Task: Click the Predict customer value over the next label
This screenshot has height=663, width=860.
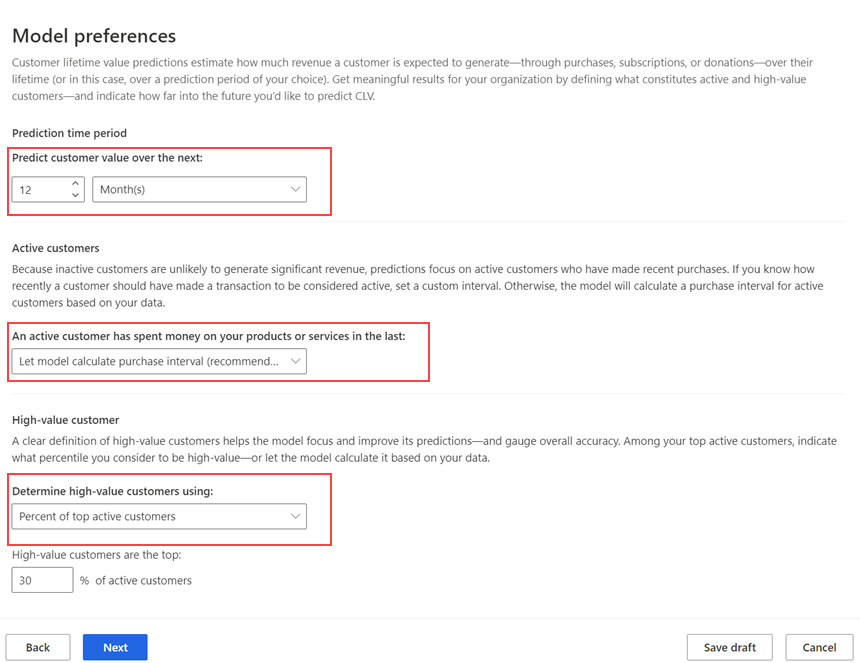Action: tap(108, 158)
